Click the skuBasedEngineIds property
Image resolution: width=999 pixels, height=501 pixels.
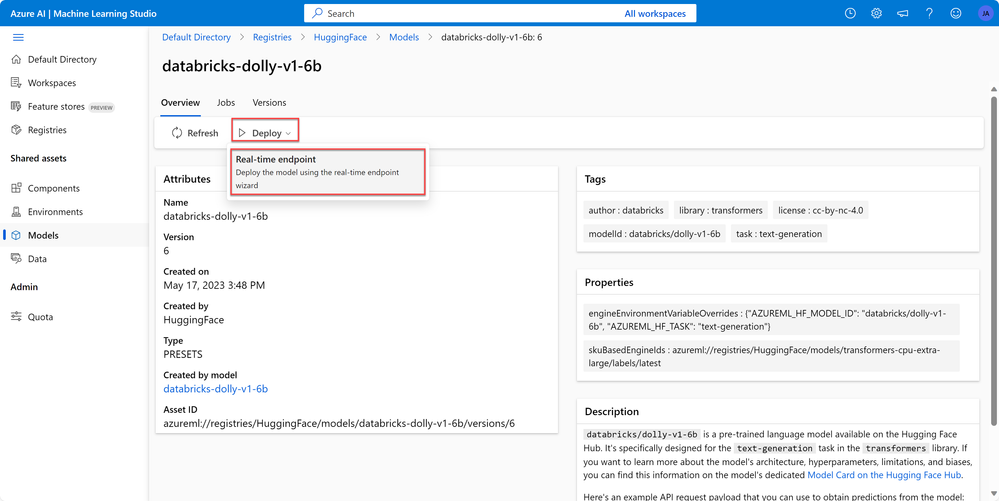pos(771,356)
